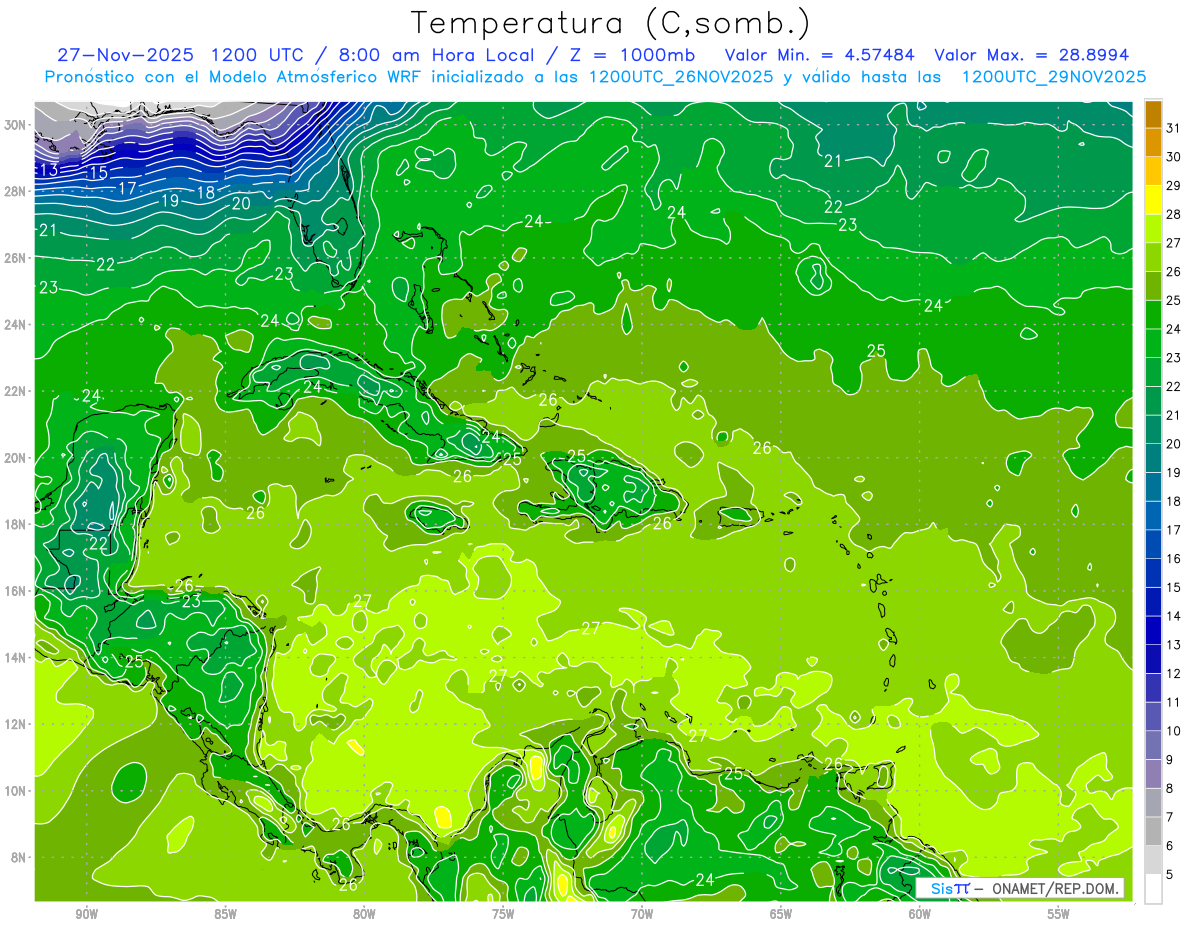
Task: Click the dark blue colorbar swatch between 13 and 14
Action: tap(1153, 630)
